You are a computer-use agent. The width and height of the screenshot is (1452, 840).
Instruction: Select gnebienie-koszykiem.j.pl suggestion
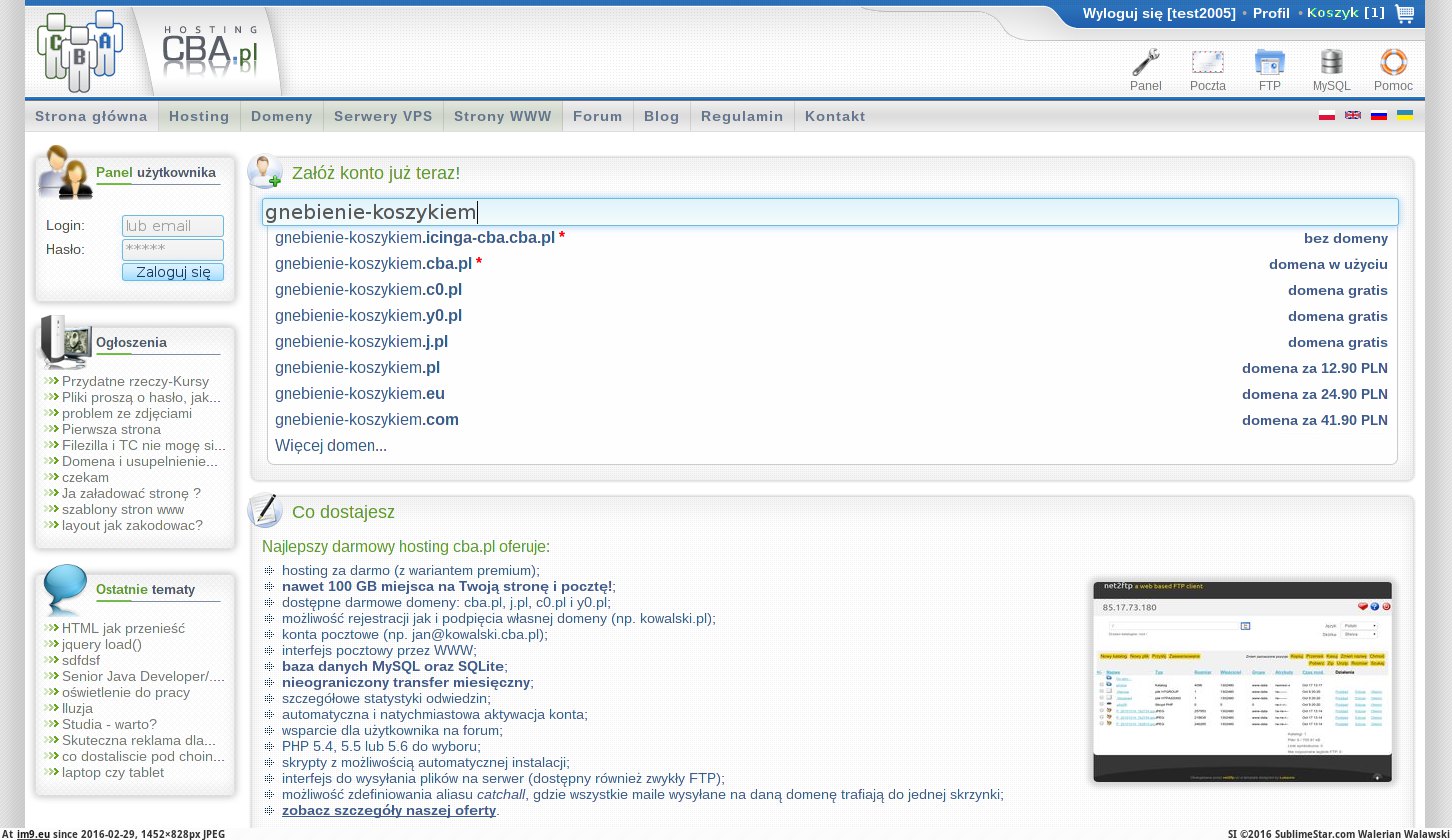click(x=831, y=342)
